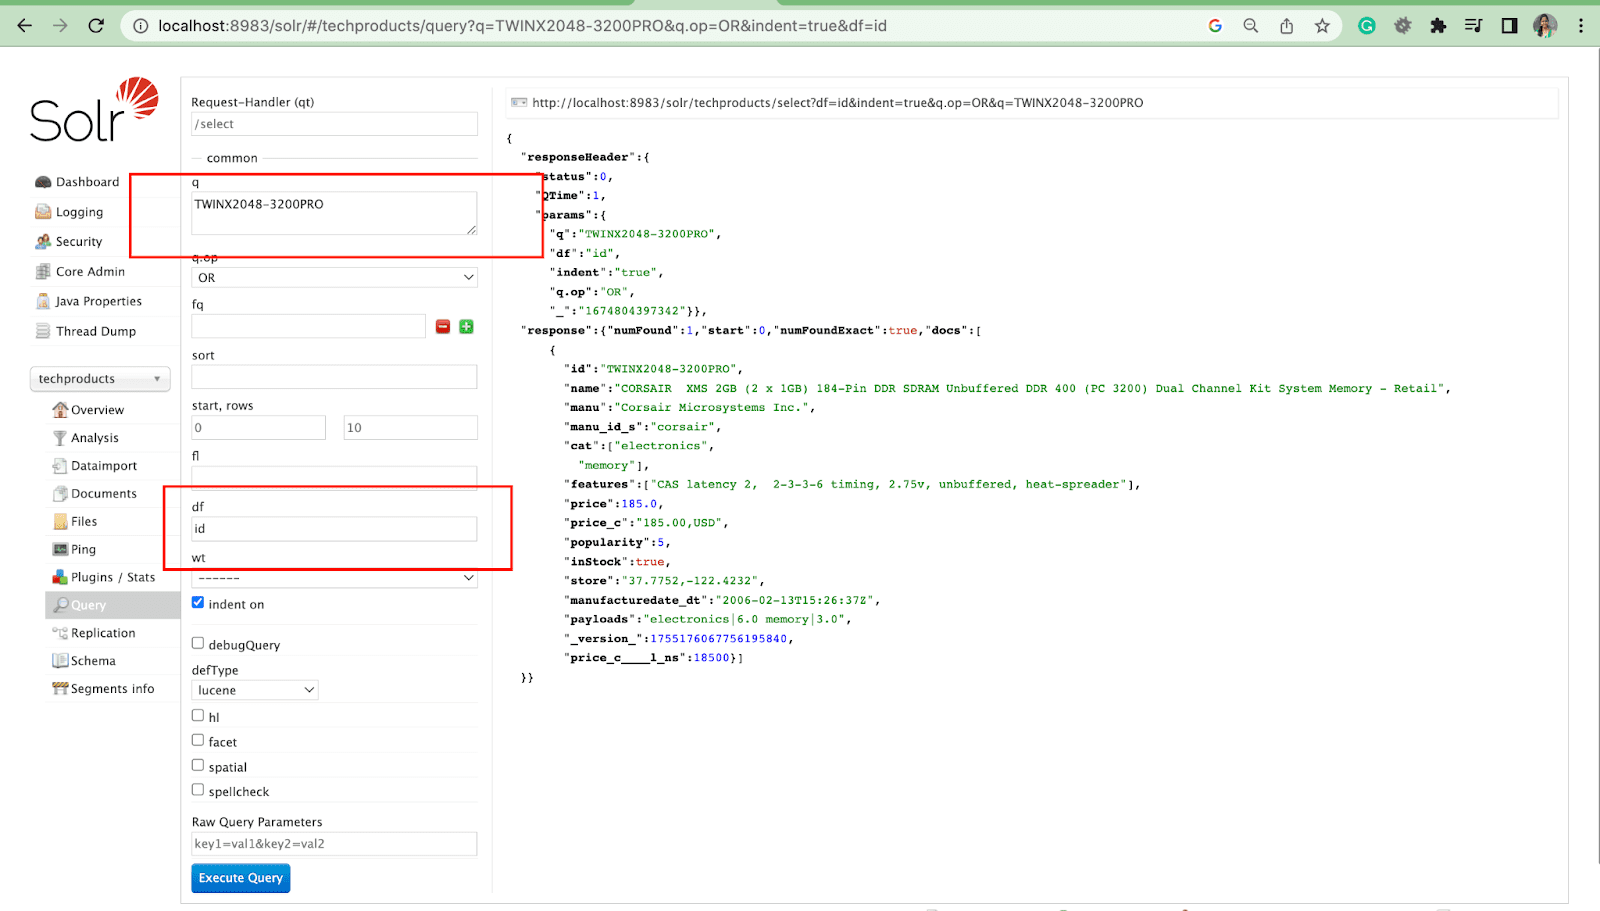Enable the debugQuery checkbox

[198, 644]
